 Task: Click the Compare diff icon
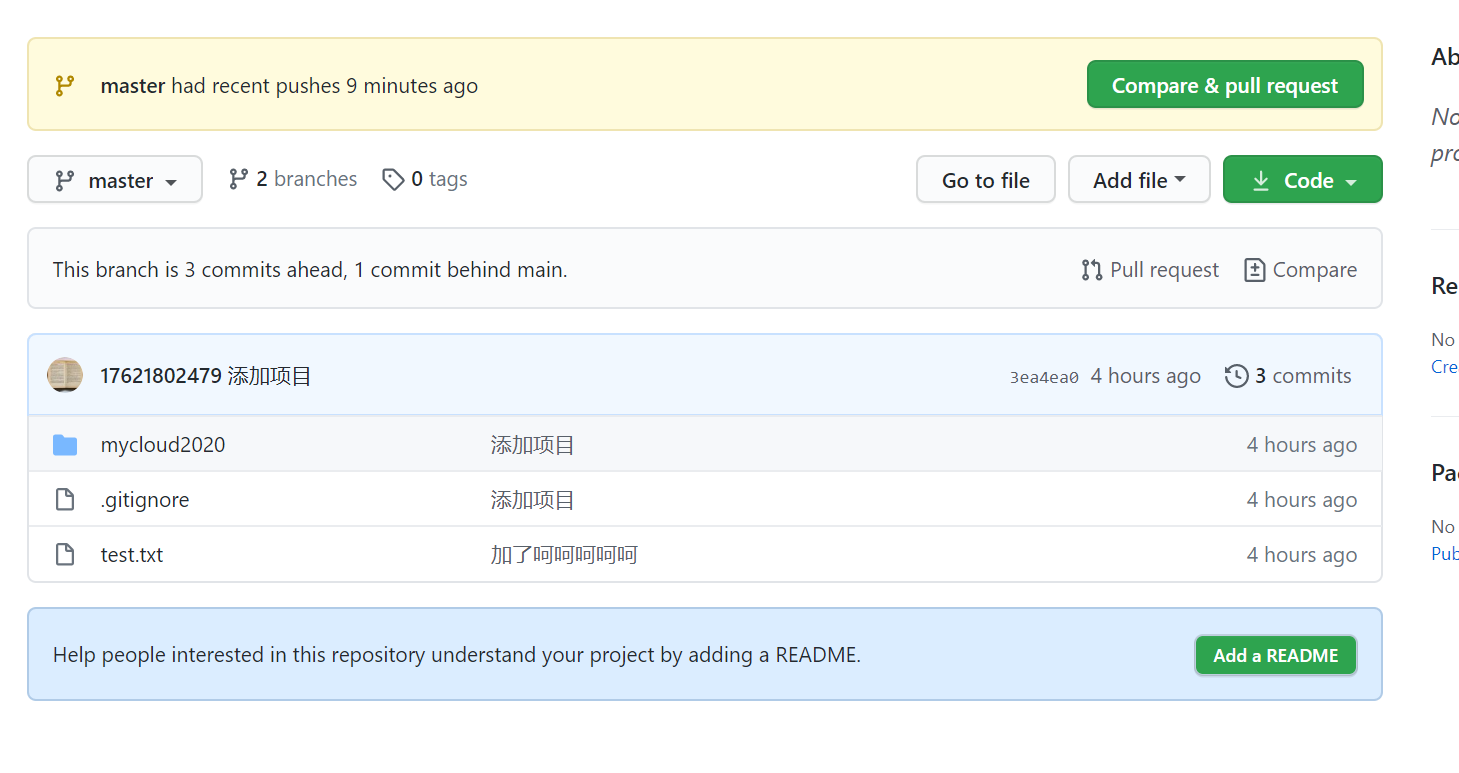[1255, 270]
